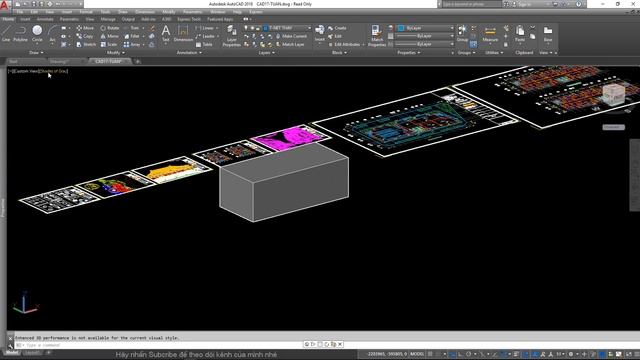640x360 pixels.
Task: Click the ViewCube in viewport
Action: 614,95
